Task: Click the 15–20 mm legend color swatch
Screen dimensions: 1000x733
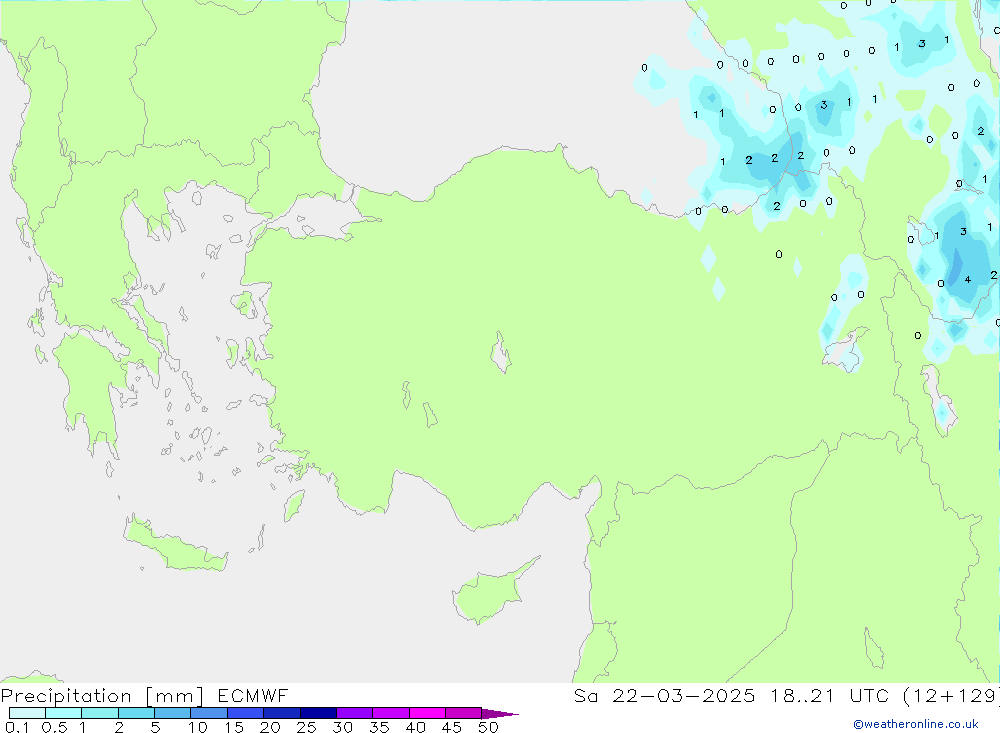Action: [245, 713]
